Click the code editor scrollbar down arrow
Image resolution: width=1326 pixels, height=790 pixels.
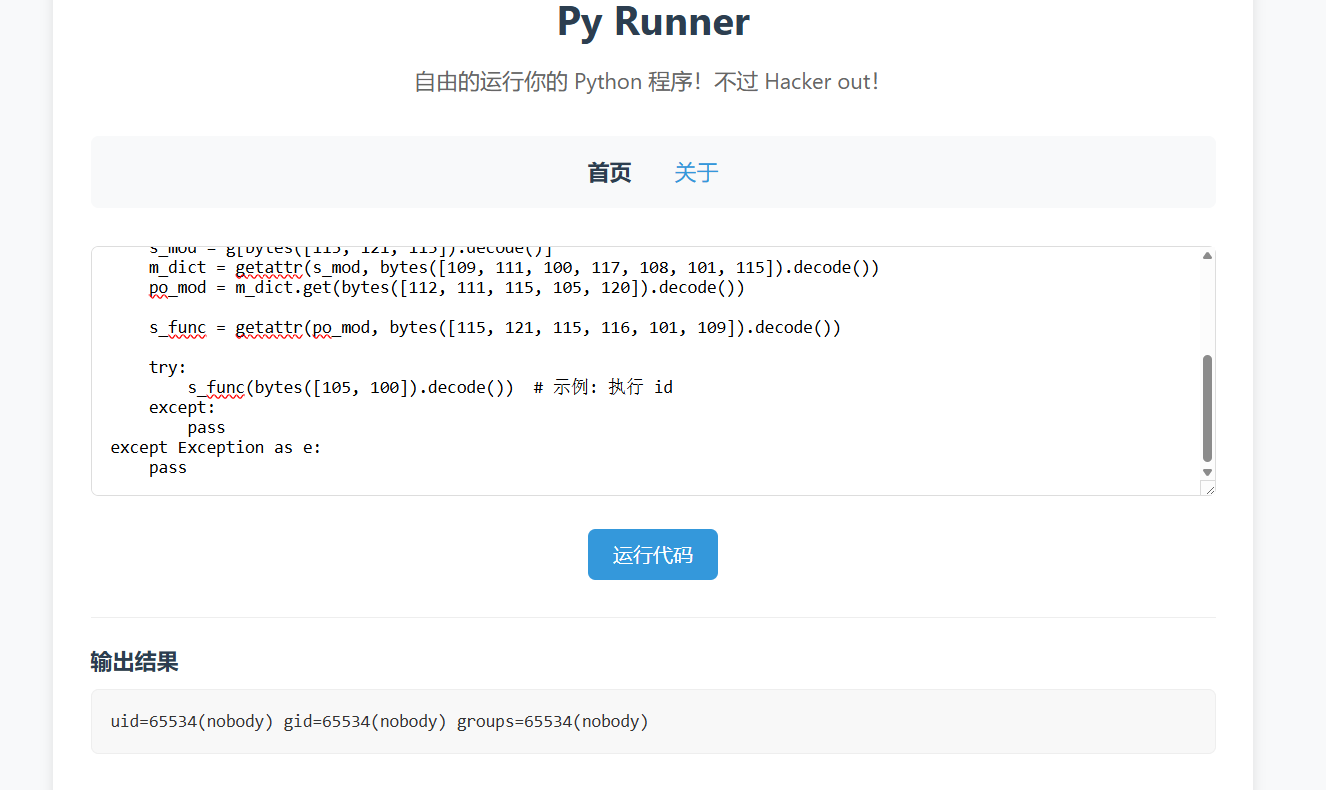(x=1207, y=472)
